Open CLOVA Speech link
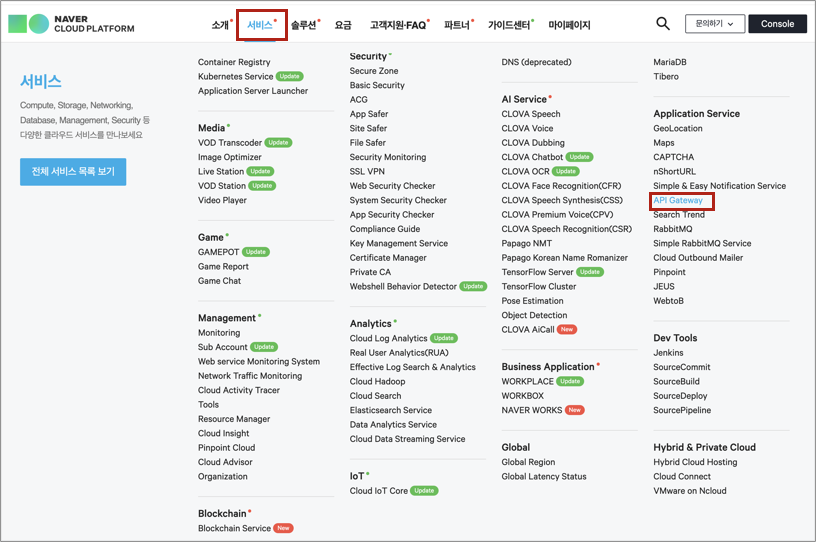 pos(531,114)
